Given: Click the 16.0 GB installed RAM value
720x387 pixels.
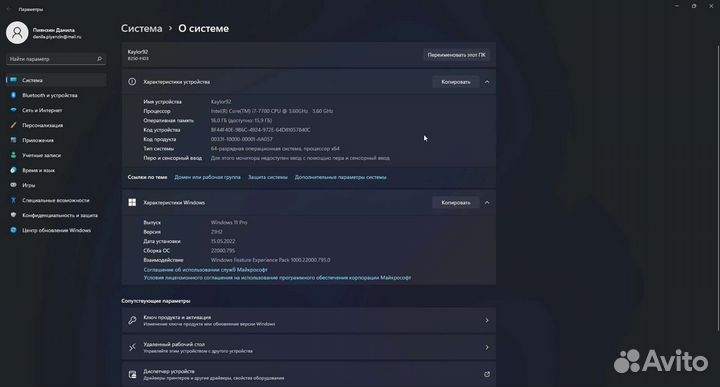Looking at the screenshot, I should 242,120.
